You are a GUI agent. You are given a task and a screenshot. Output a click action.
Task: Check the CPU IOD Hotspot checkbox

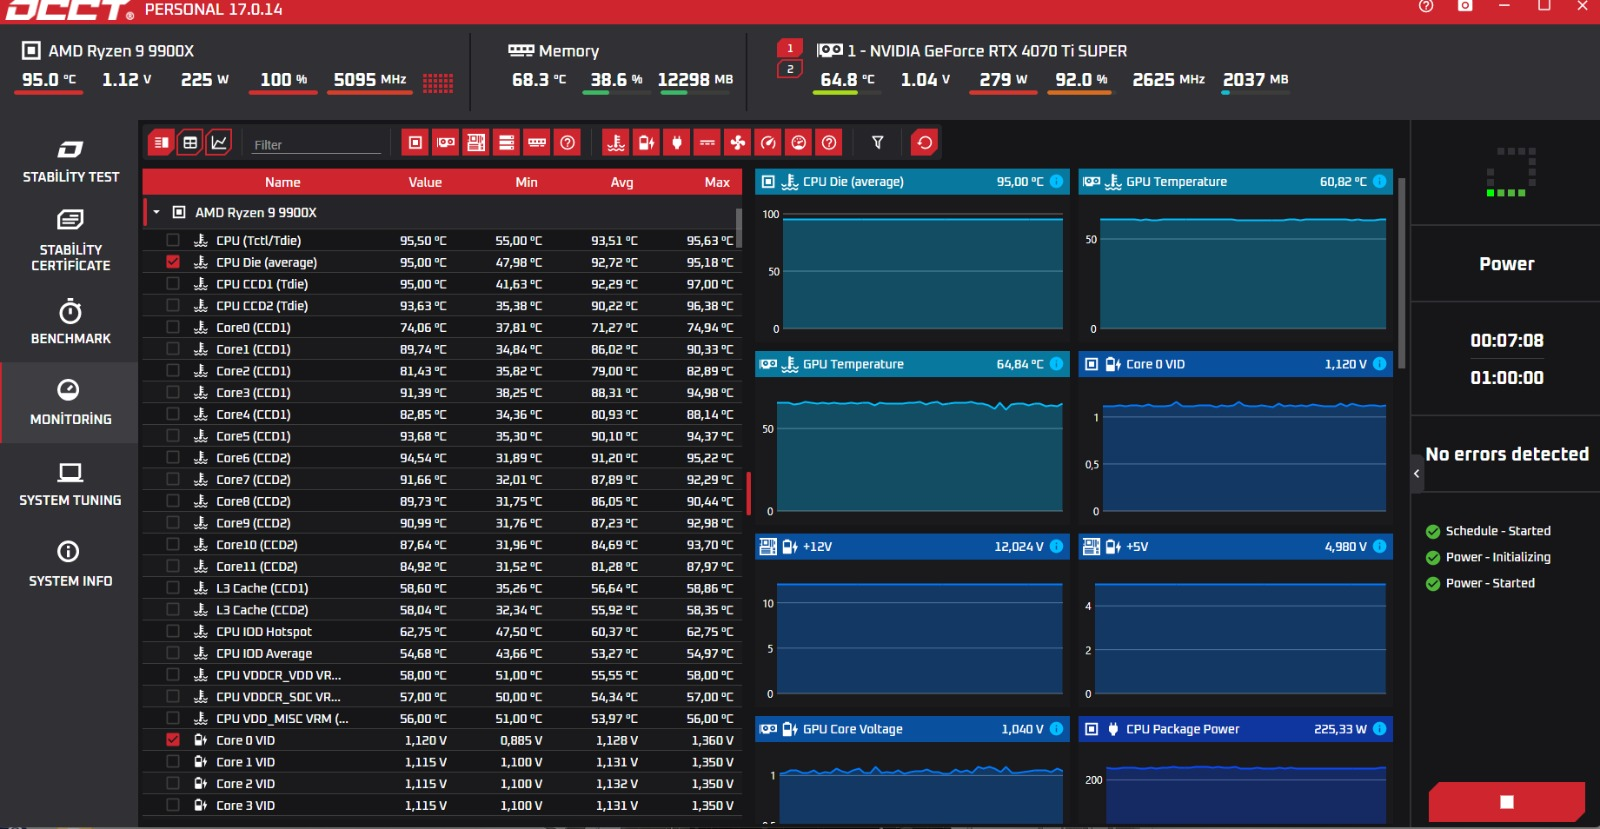coord(173,631)
